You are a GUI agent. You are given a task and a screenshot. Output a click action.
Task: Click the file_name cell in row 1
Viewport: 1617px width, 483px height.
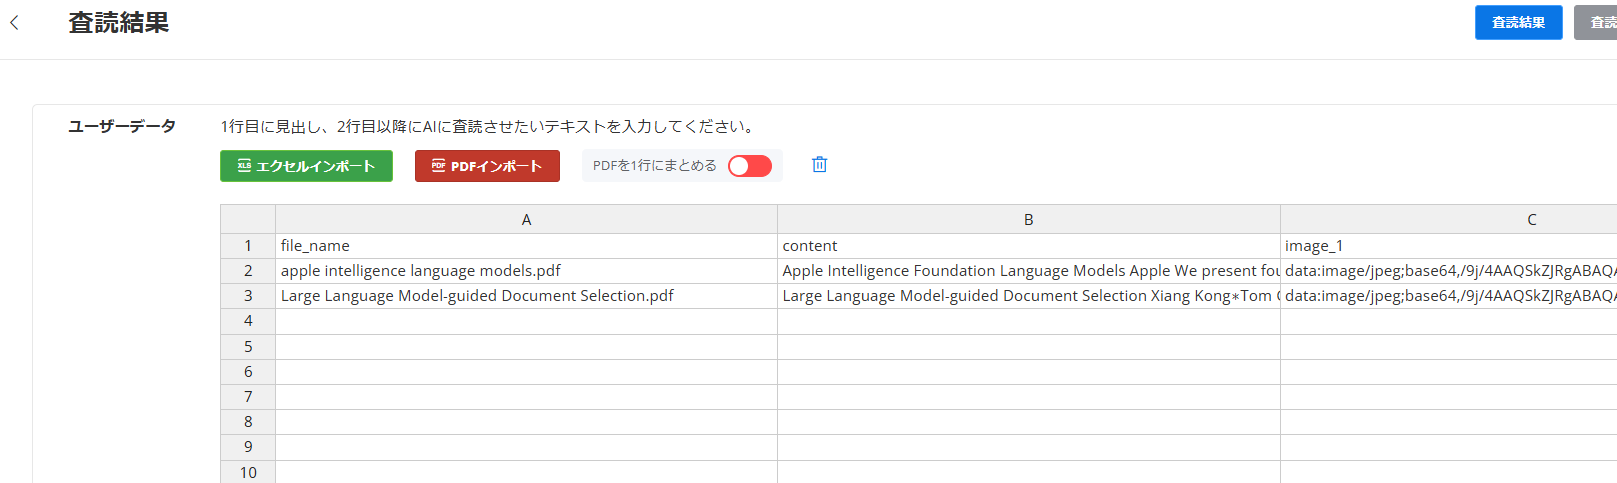(526, 246)
